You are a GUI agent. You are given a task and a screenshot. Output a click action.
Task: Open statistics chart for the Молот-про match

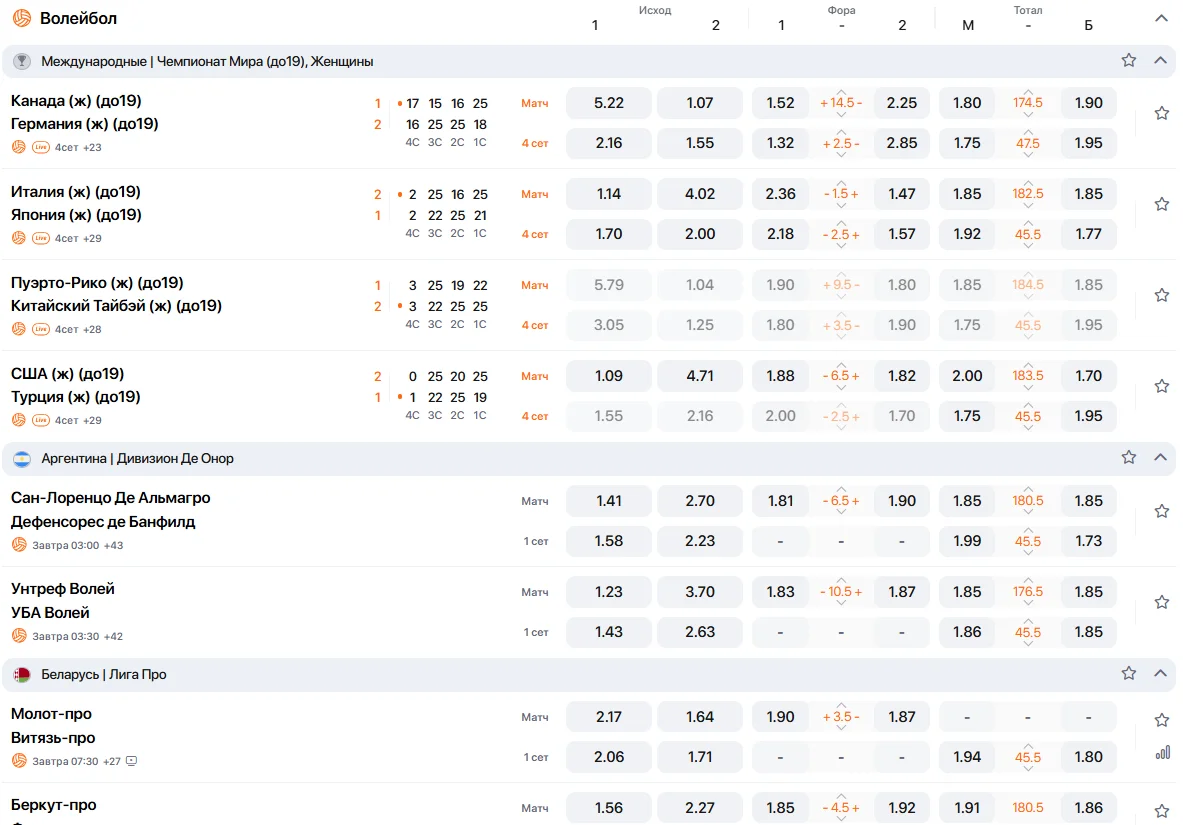(x=1162, y=752)
